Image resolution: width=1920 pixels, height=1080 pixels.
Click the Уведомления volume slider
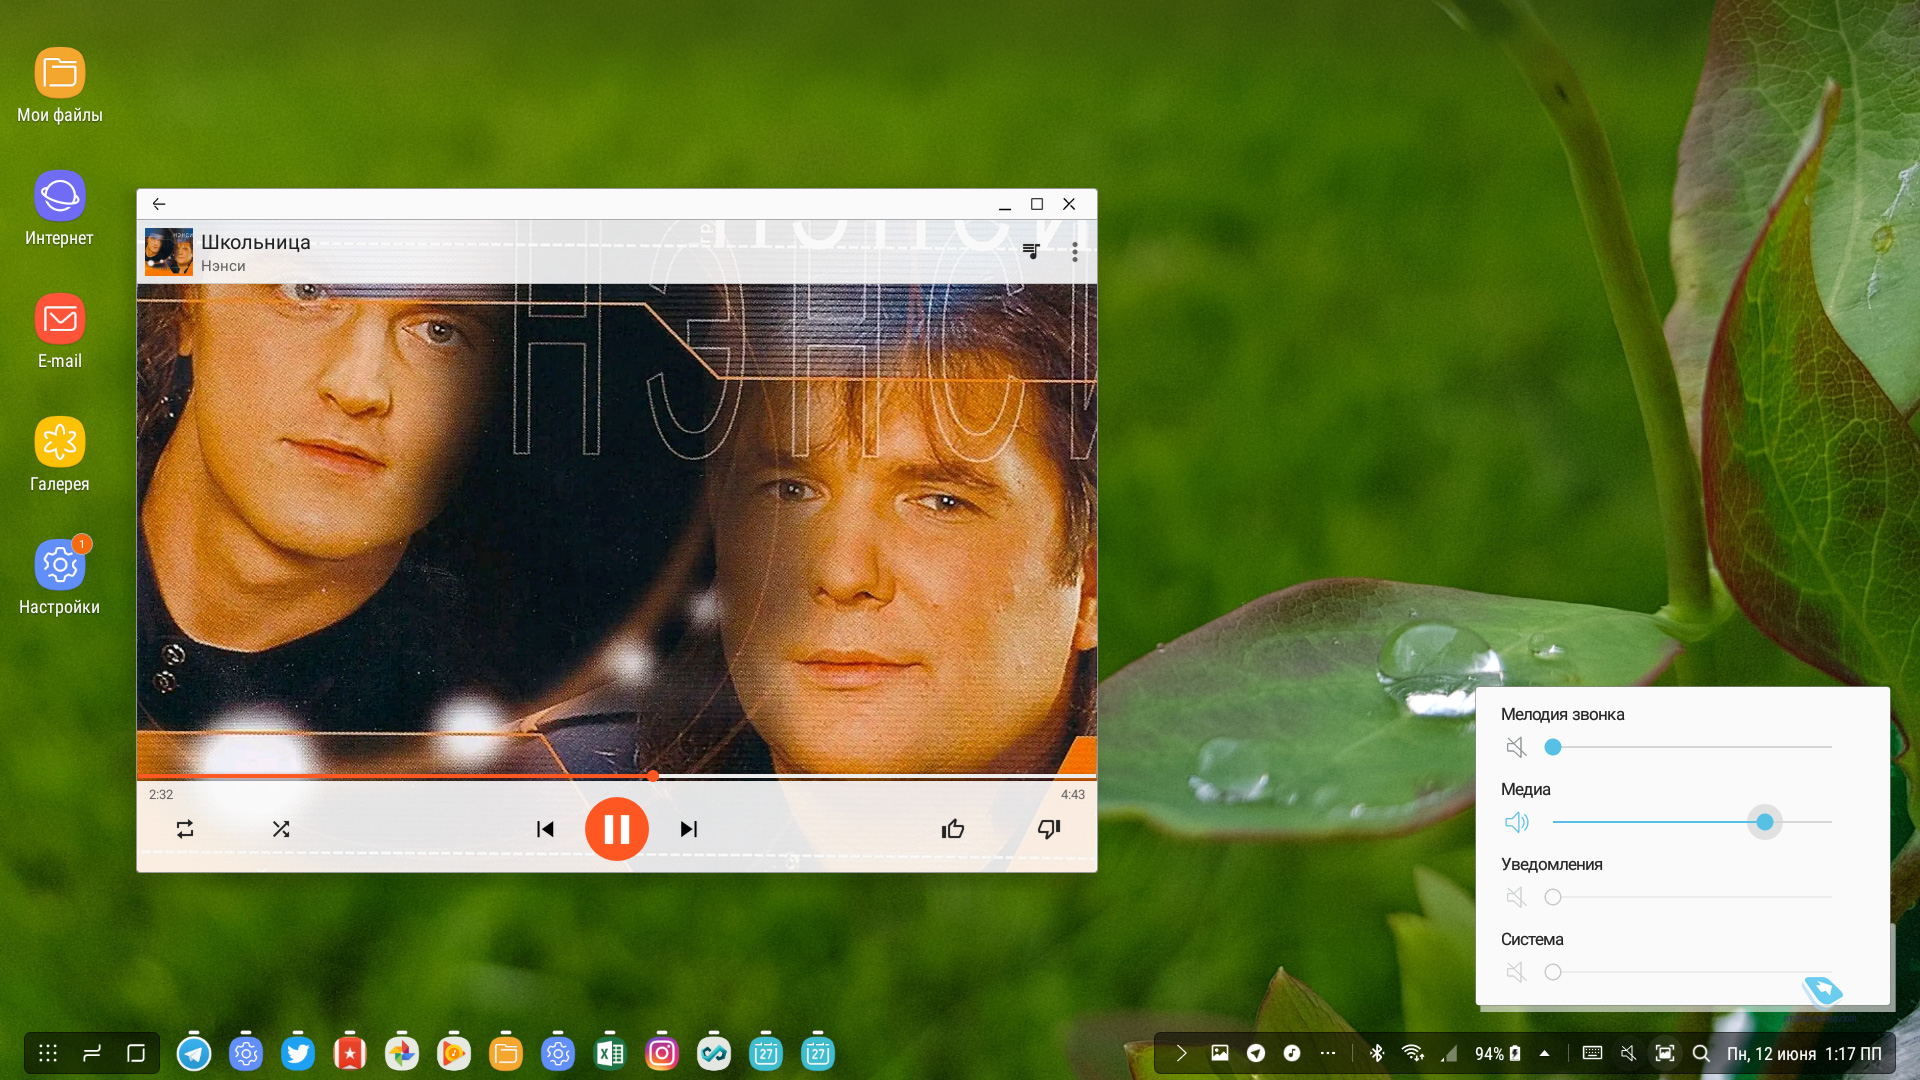tap(1692, 897)
